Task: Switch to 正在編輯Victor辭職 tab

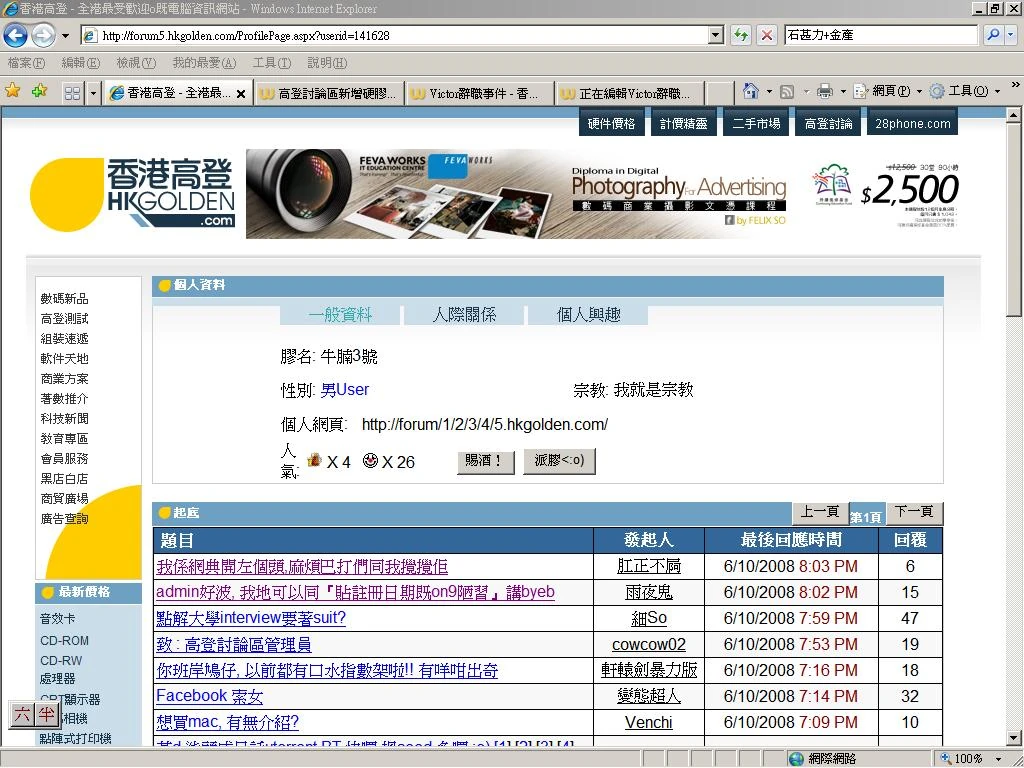Action: point(630,94)
